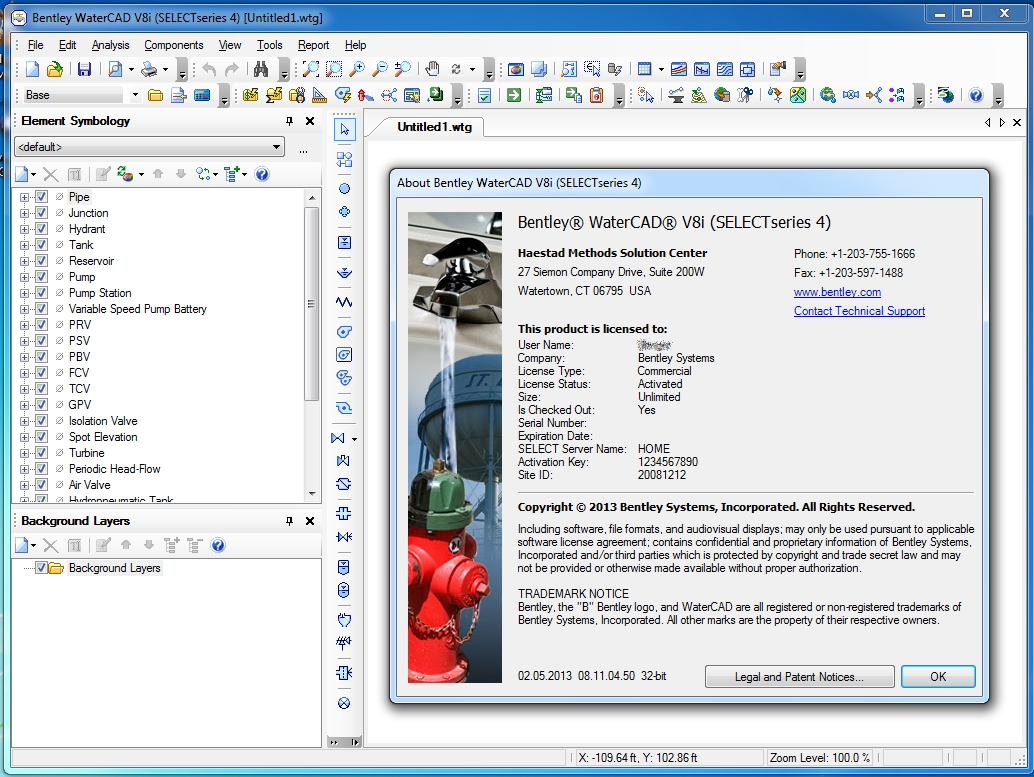Open the scenarios folder icon next to Base

[x=156, y=96]
